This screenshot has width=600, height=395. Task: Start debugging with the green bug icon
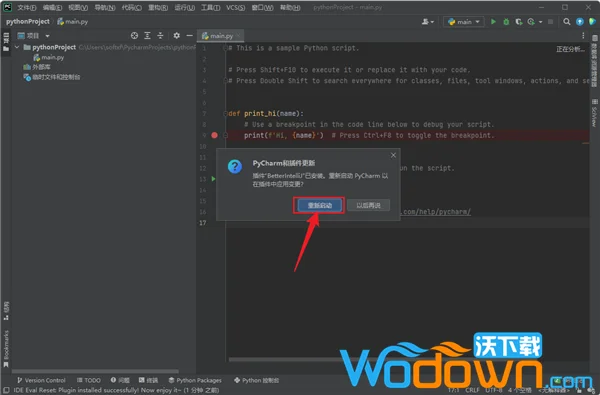(x=506, y=22)
